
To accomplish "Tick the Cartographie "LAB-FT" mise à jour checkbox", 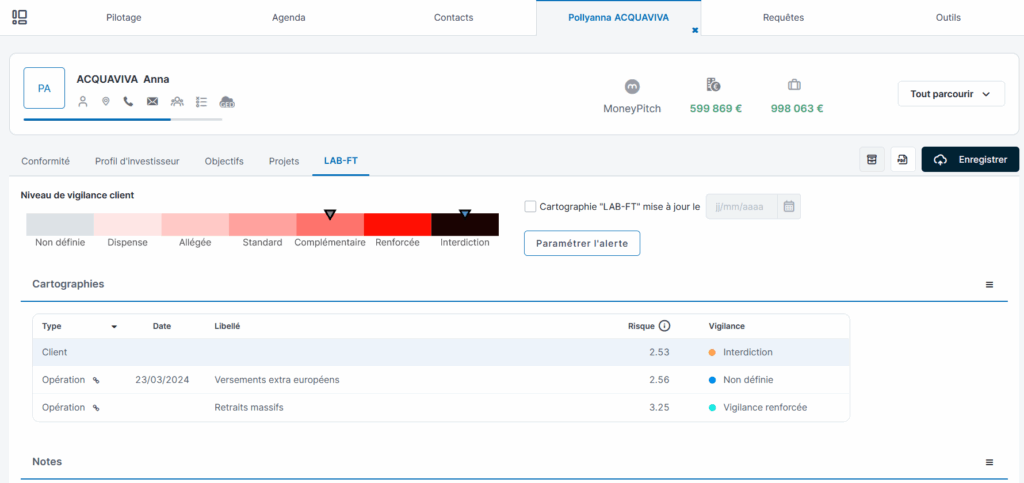I will point(530,207).
